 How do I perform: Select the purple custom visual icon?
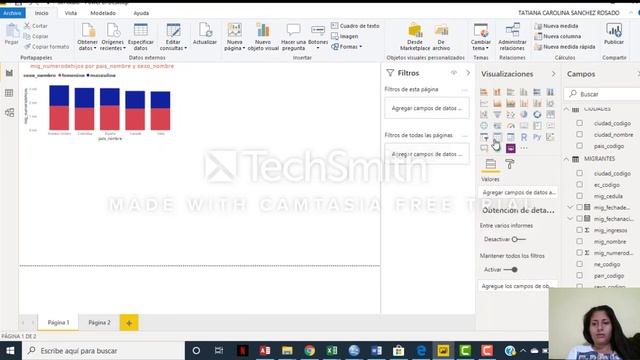click(x=511, y=148)
